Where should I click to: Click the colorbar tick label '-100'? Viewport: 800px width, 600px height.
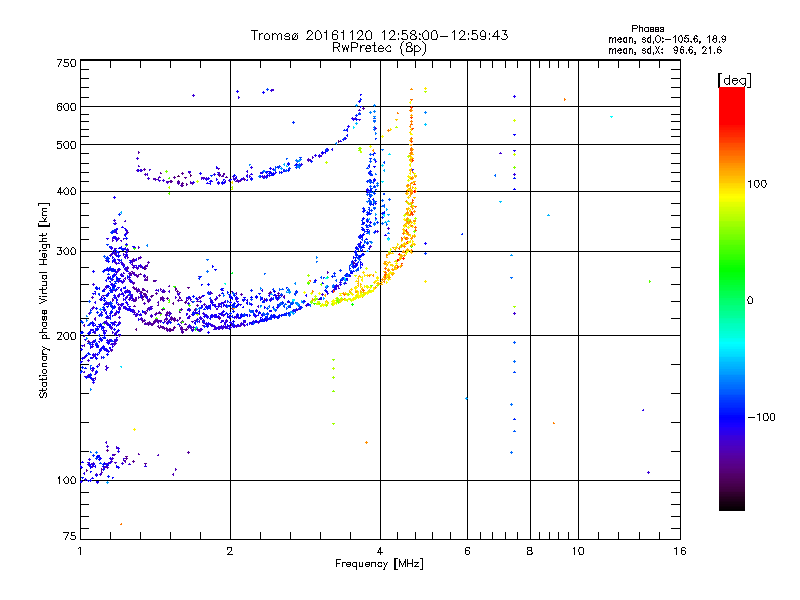coord(761,417)
